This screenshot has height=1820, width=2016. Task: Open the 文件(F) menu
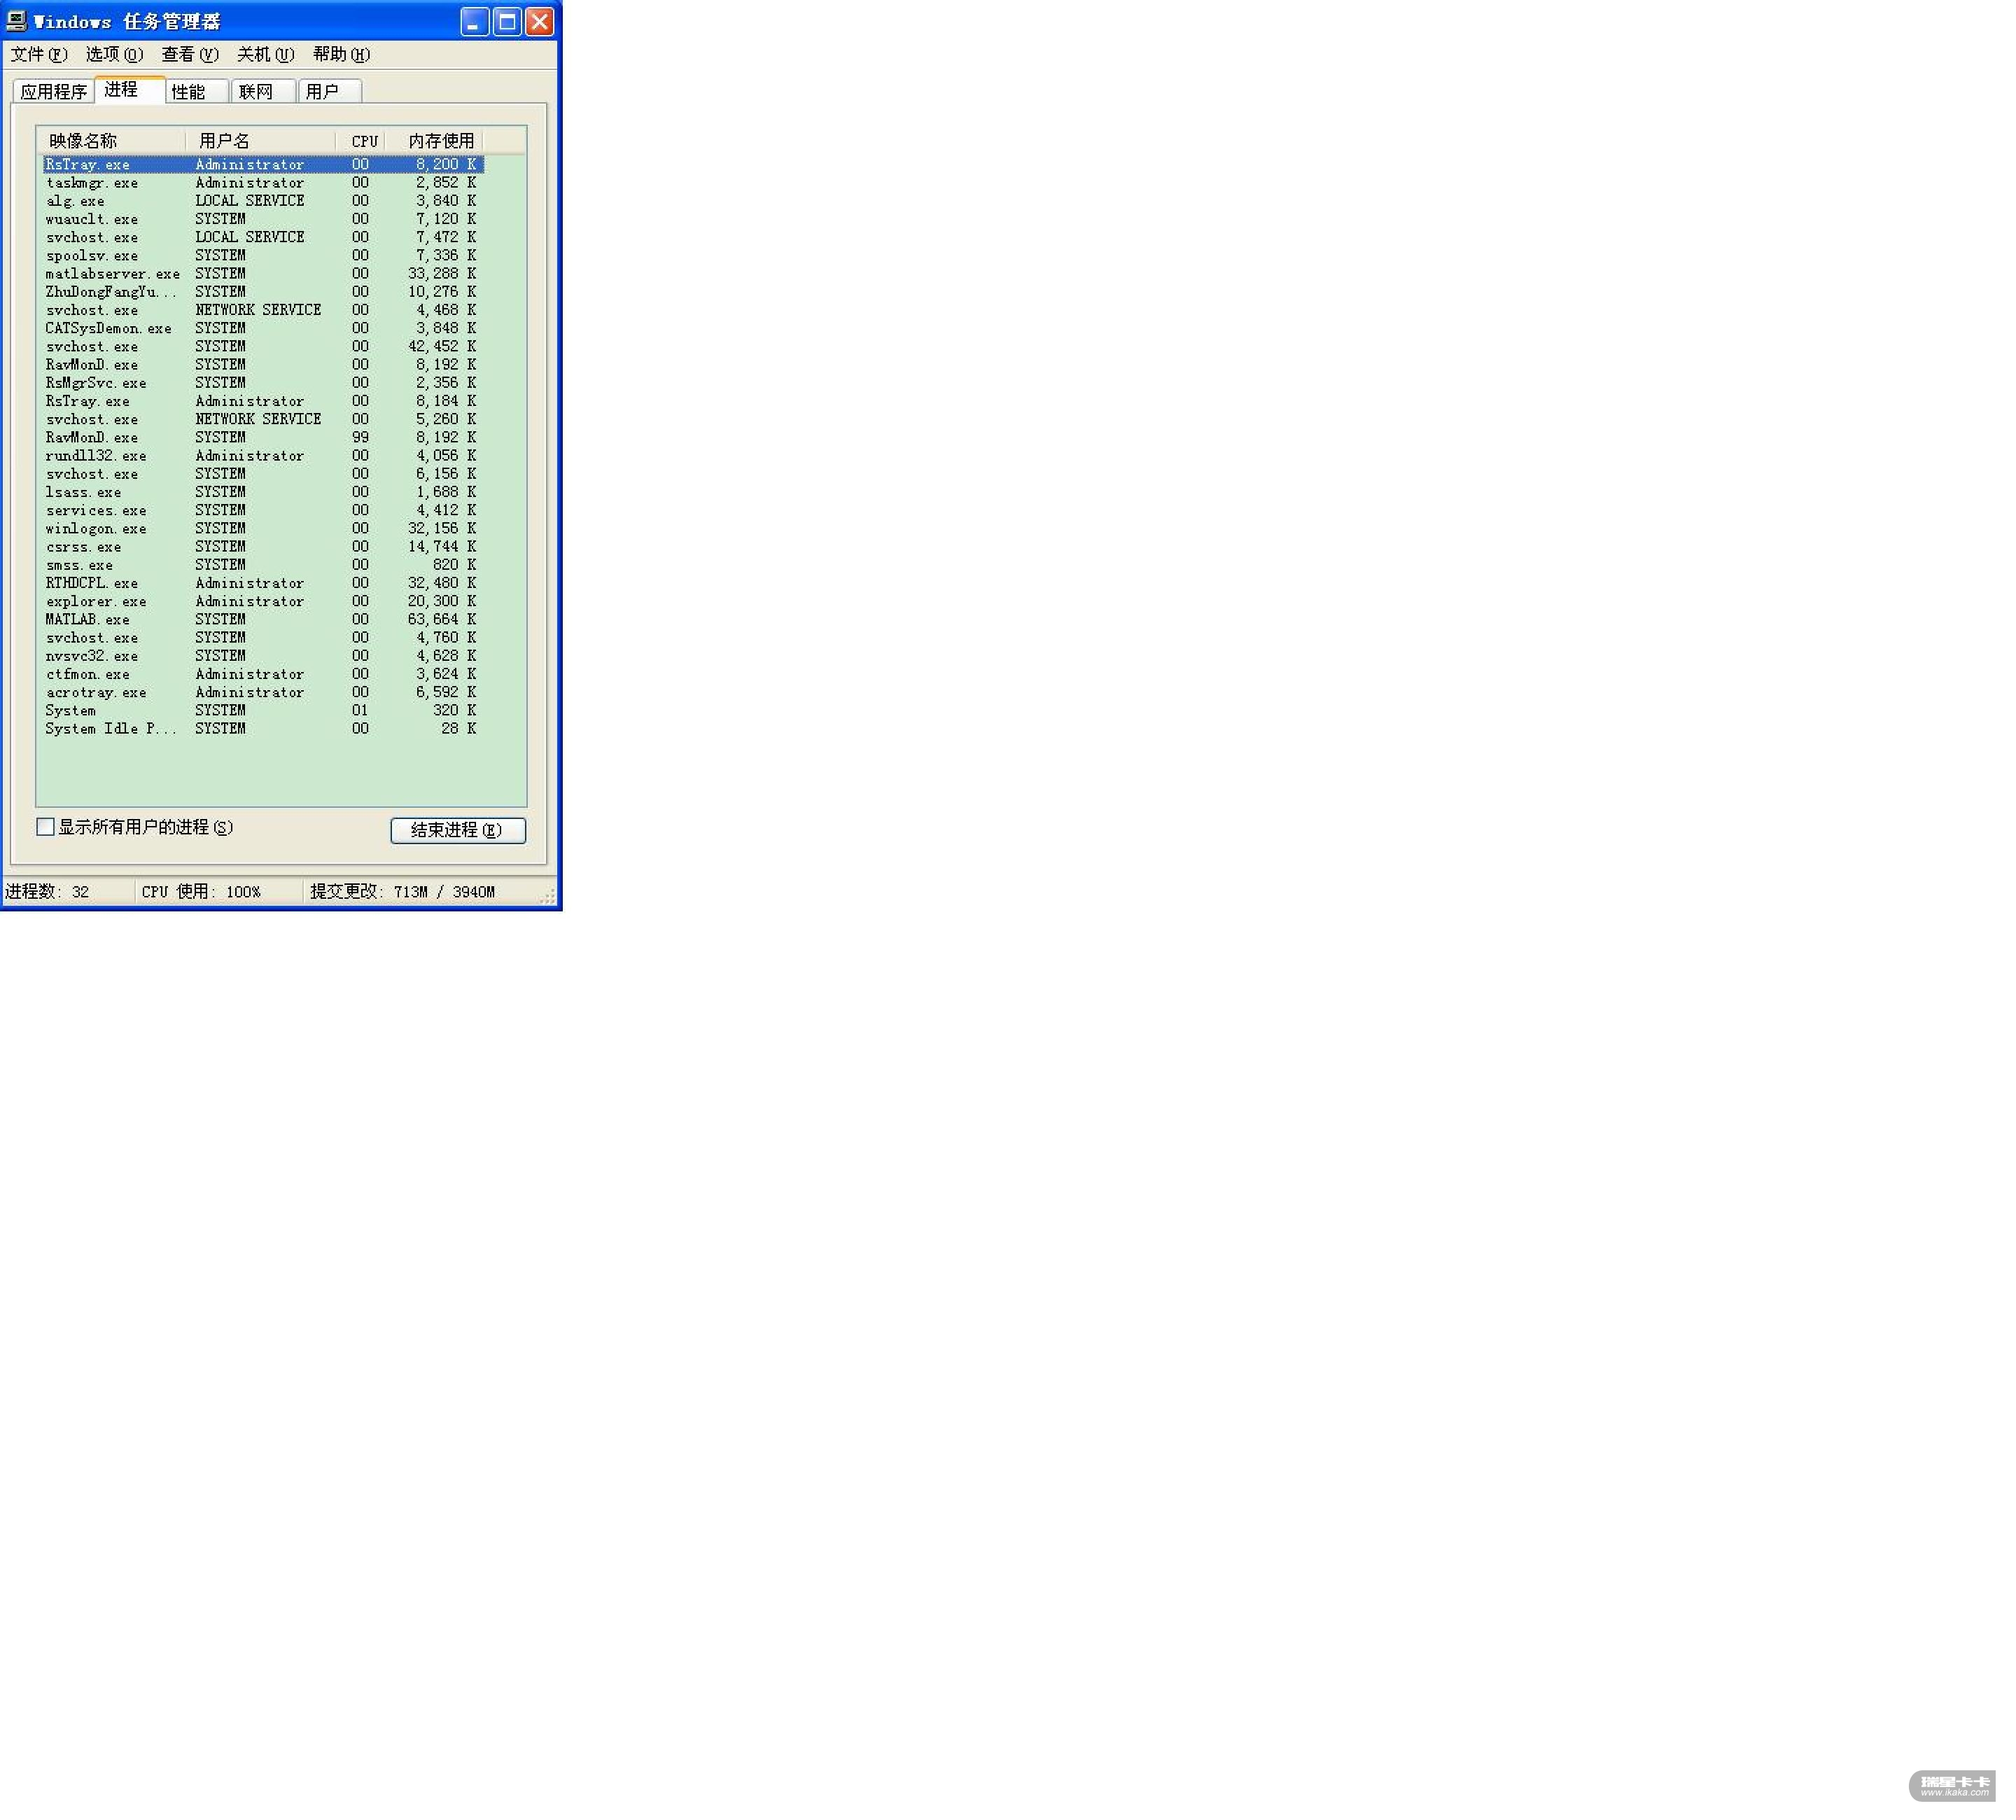click(x=39, y=54)
